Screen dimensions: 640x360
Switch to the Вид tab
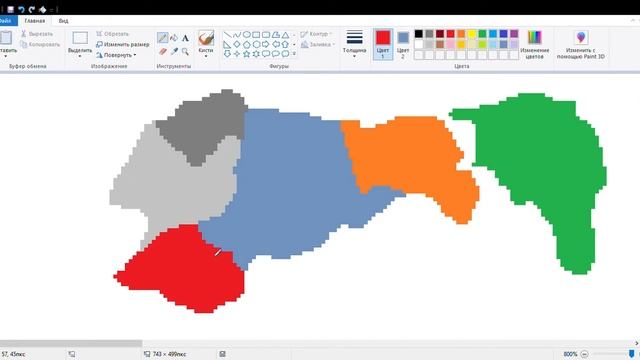click(x=63, y=21)
